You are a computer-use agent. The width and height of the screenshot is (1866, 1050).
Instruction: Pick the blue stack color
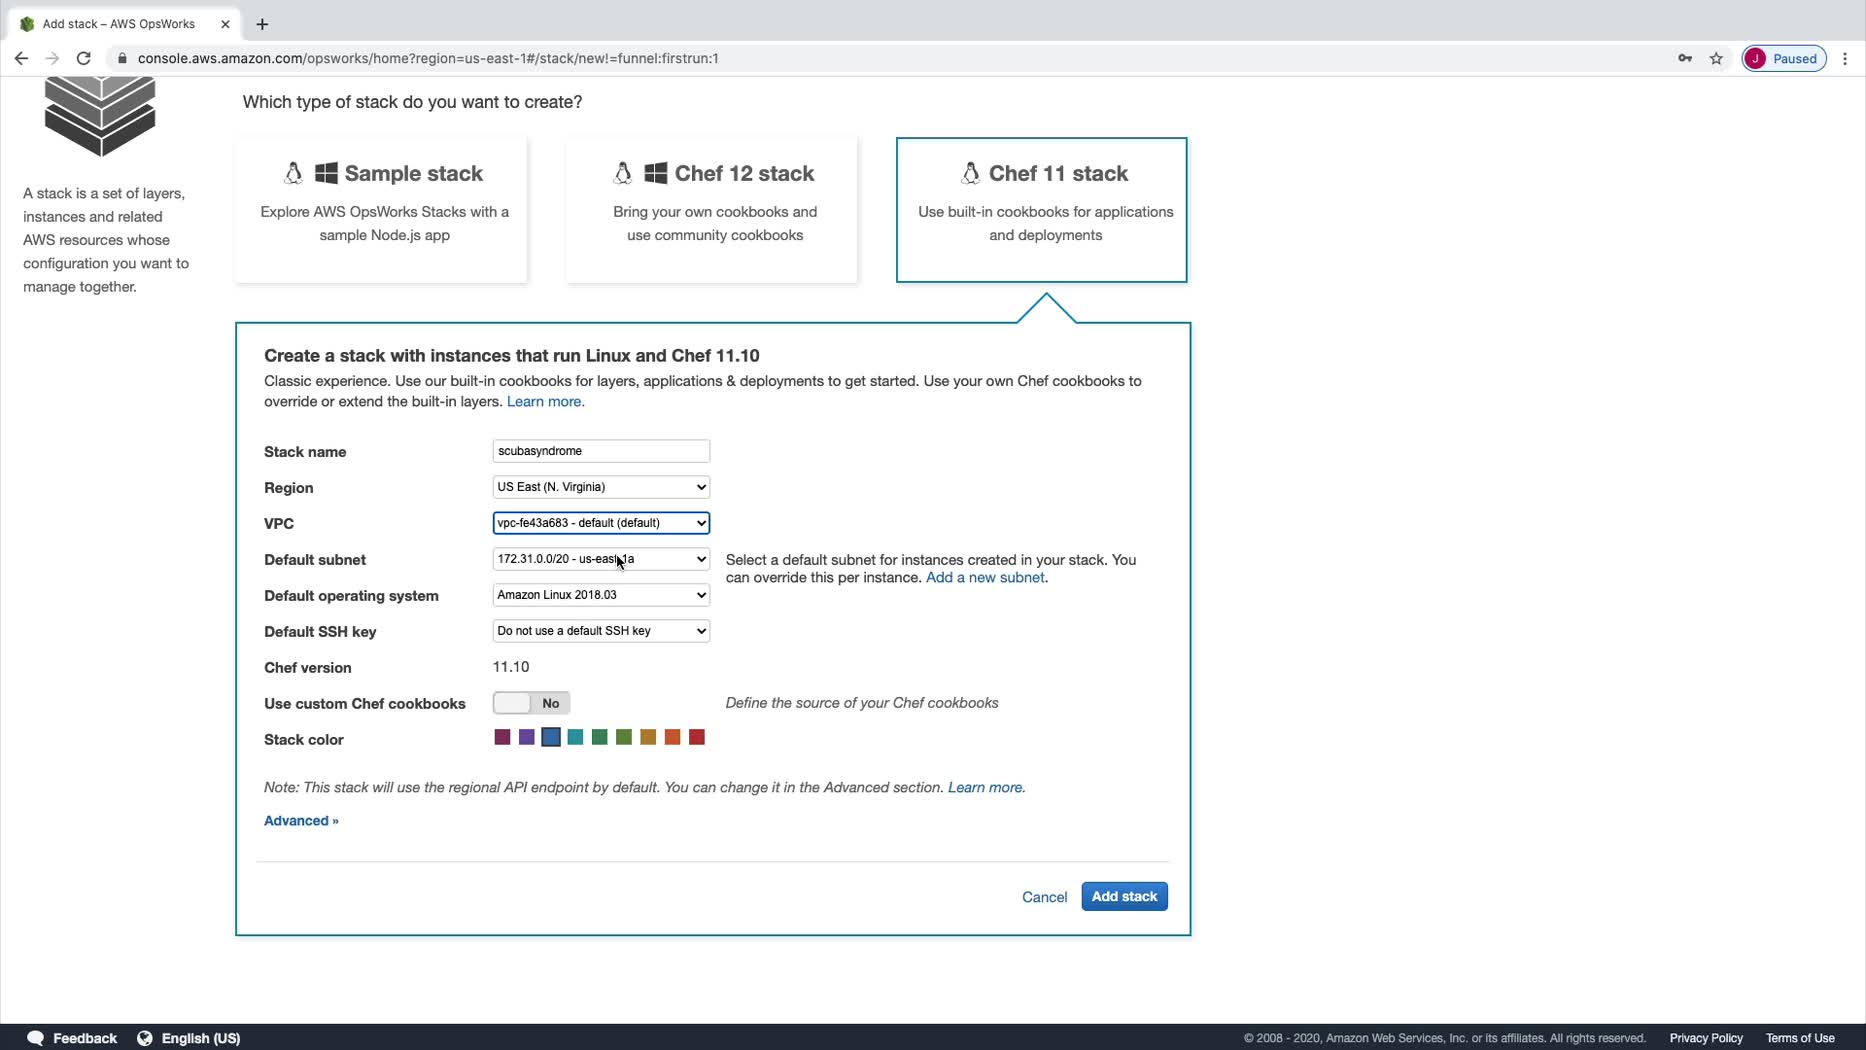[551, 737]
